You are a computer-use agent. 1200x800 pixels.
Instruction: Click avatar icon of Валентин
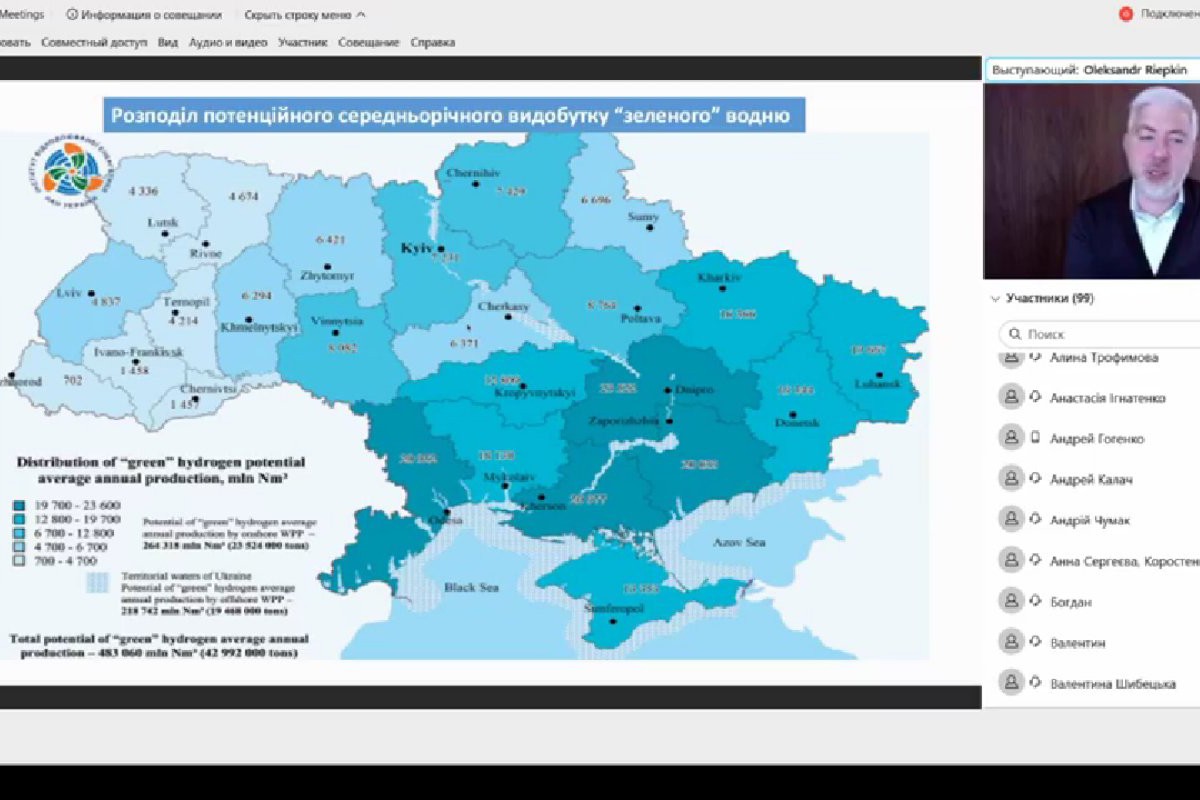pos(1011,642)
